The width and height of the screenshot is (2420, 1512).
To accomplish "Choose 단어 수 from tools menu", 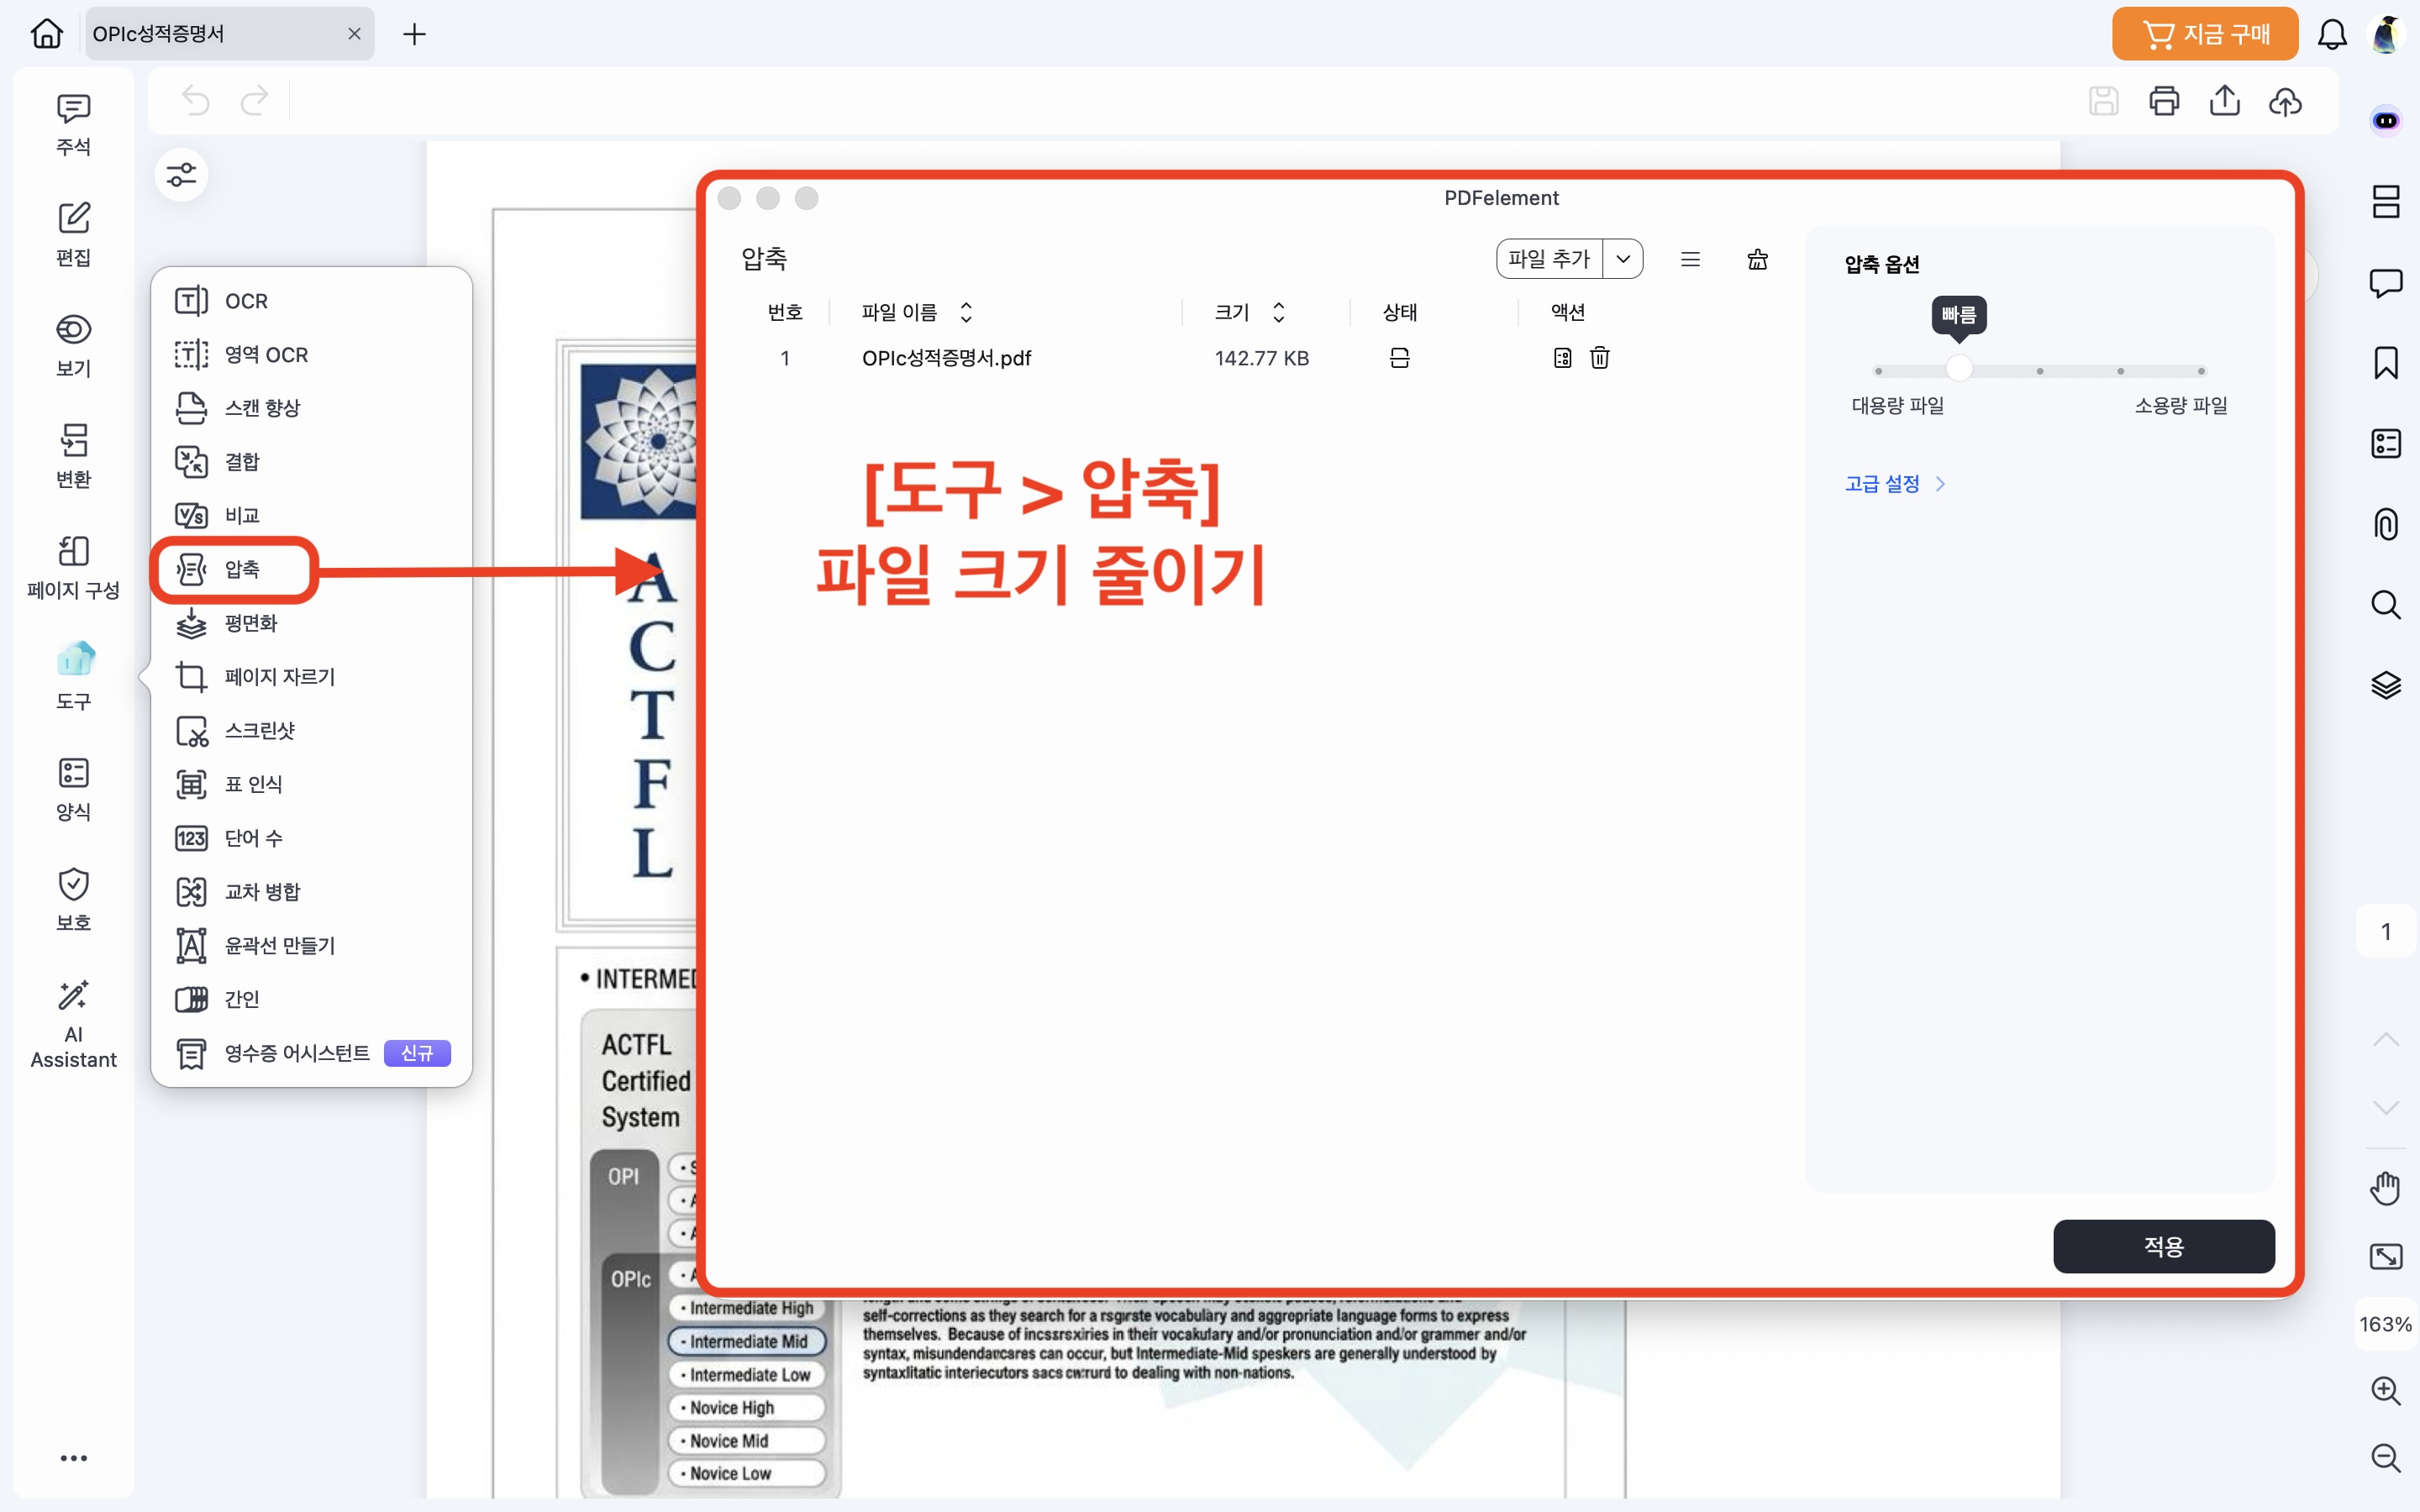I will [311, 838].
